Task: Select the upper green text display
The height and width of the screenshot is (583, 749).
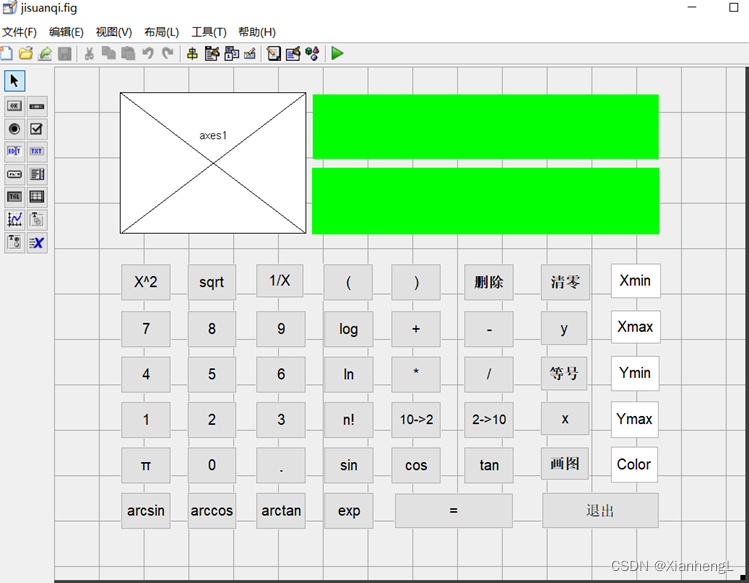Action: 486,127
